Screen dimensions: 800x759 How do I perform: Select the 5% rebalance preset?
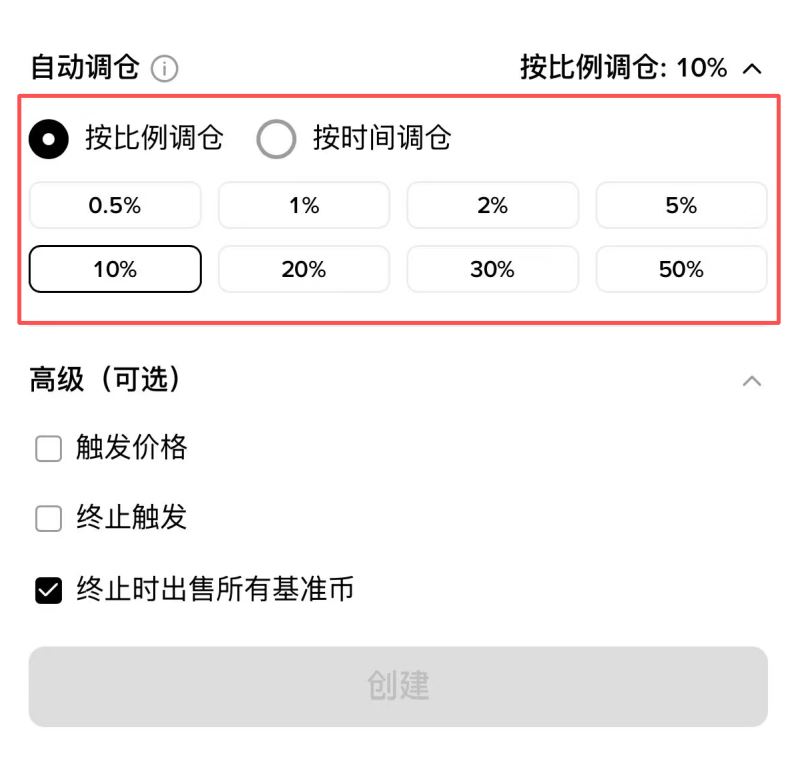681,205
